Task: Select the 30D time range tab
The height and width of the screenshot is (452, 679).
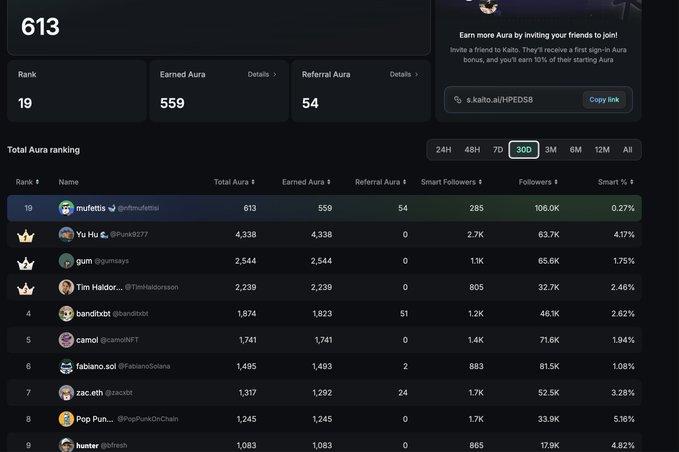Action: (524, 150)
